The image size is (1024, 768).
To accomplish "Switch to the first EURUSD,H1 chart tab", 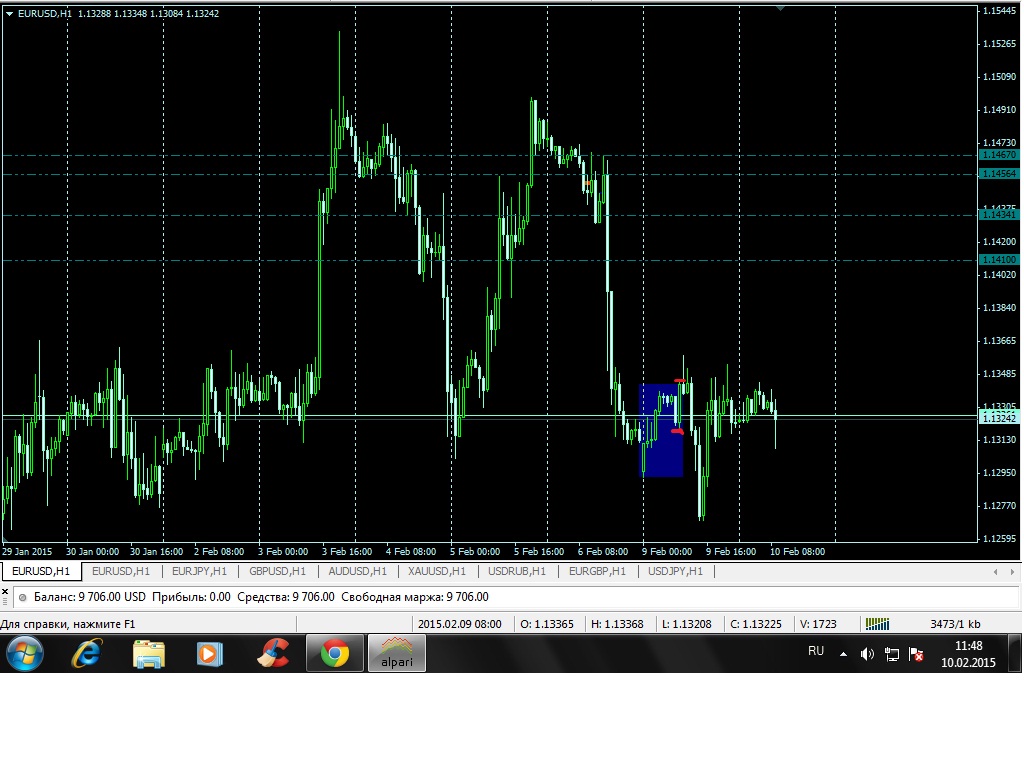I will pyautogui.click(x=41, y=571).
